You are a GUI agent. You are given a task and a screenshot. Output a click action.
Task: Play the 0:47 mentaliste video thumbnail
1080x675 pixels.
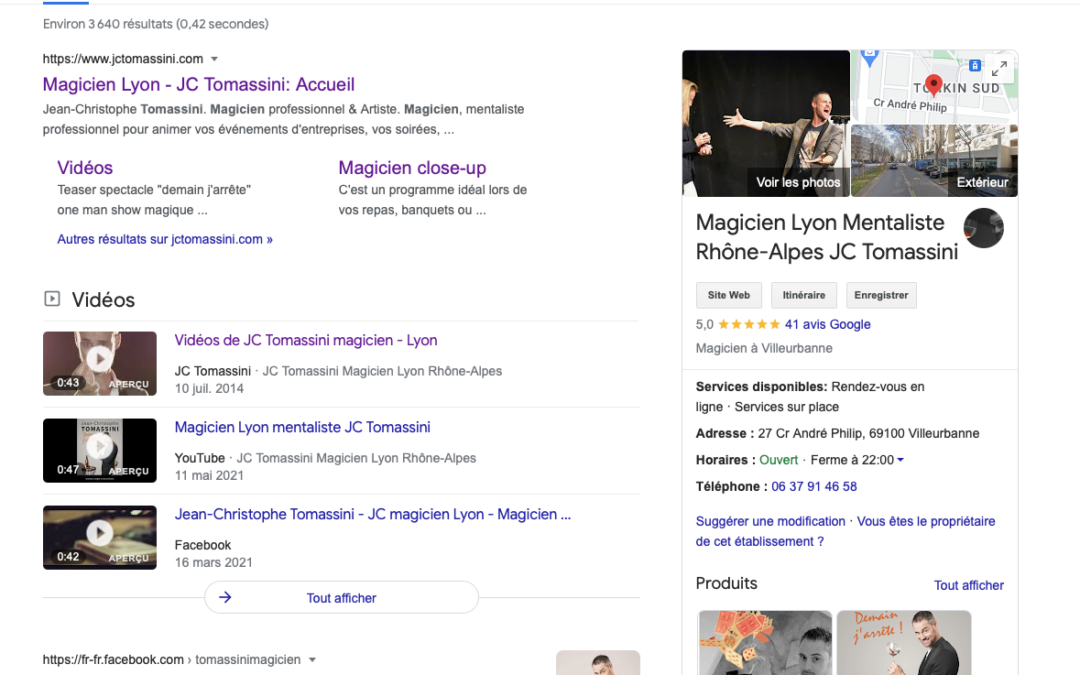coord(99,449)
